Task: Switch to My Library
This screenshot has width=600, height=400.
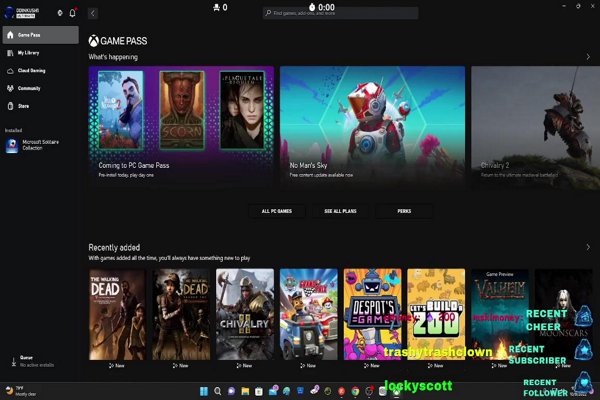Action: tap(41, 53)
